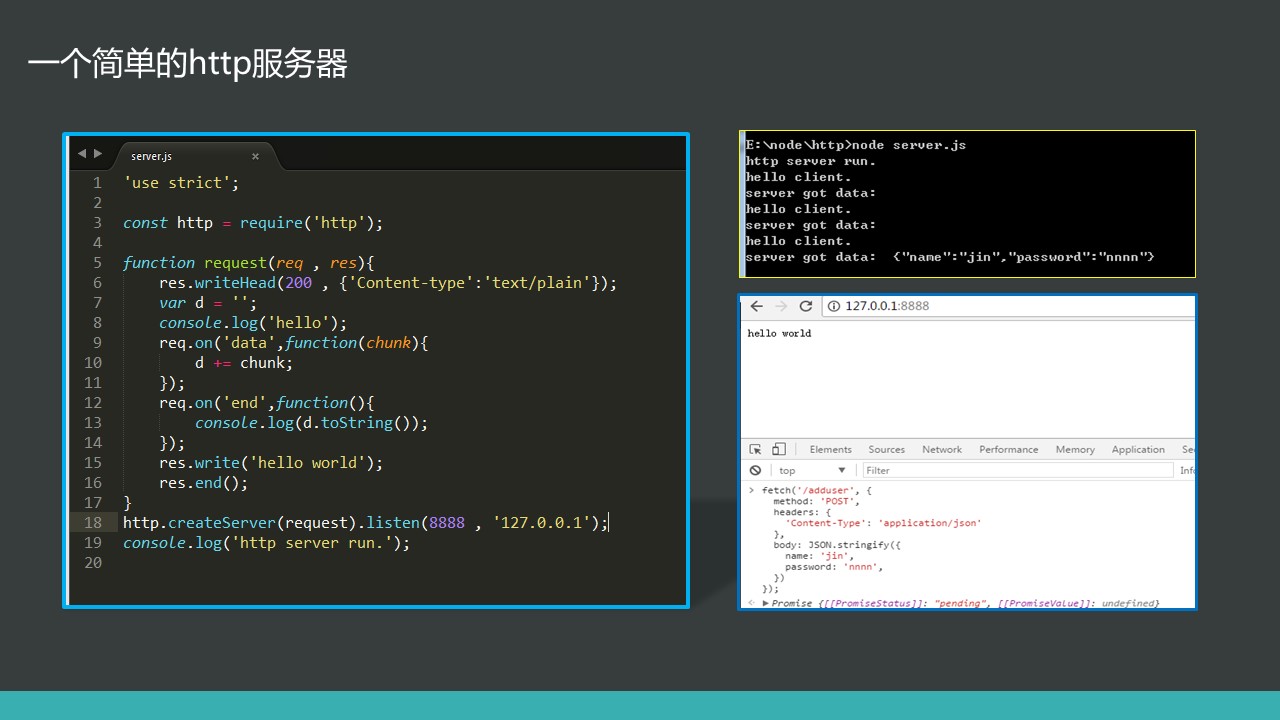Toggle the DevTools device toolbar icon
Screen dimensions: 1280x720
[x=779, y=450]
